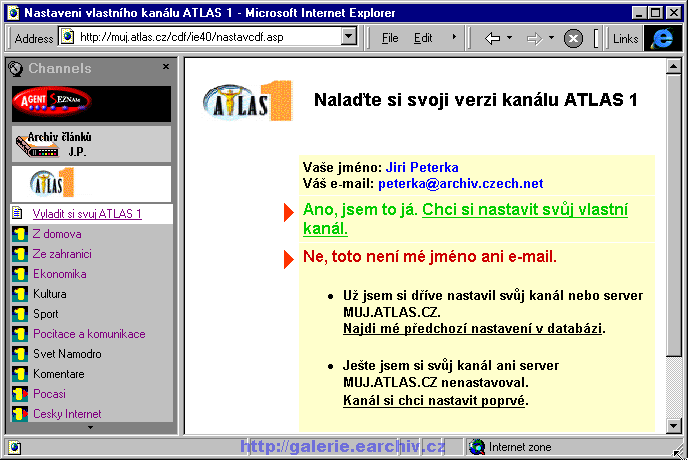The width and height of the screenshot is (688, 460).
Task: Open the Svet Namodro channel item
Action: [x=67, y=354]
